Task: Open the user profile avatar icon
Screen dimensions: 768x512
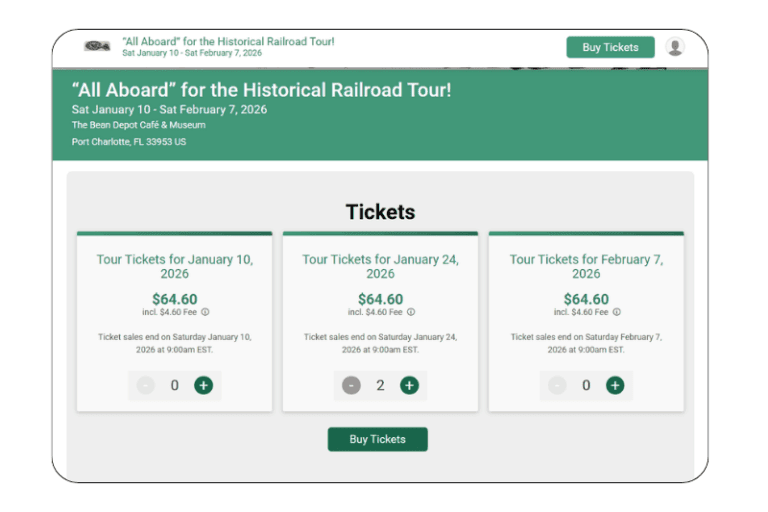Action: (675, 47)
